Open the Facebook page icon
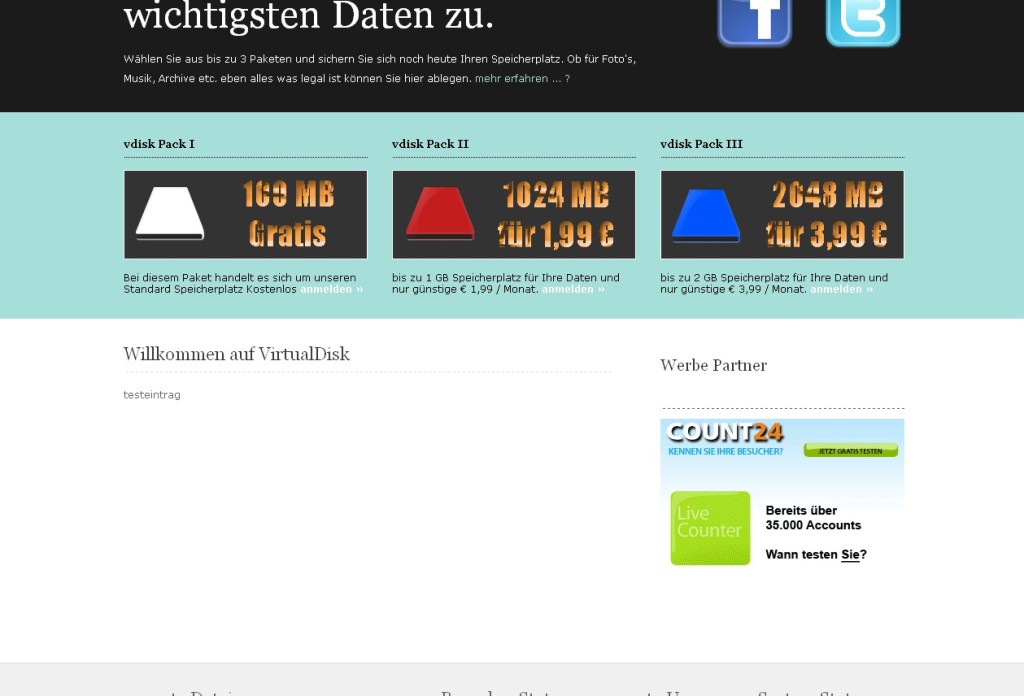The height and width of the screenshot is (696, 1024). [x=754, y=20]
